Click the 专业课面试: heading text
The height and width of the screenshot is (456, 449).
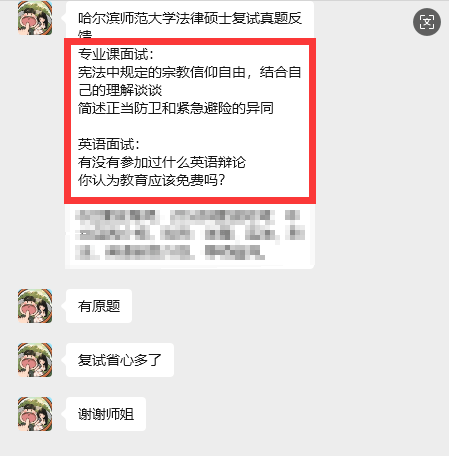click(x=116, y=54)
